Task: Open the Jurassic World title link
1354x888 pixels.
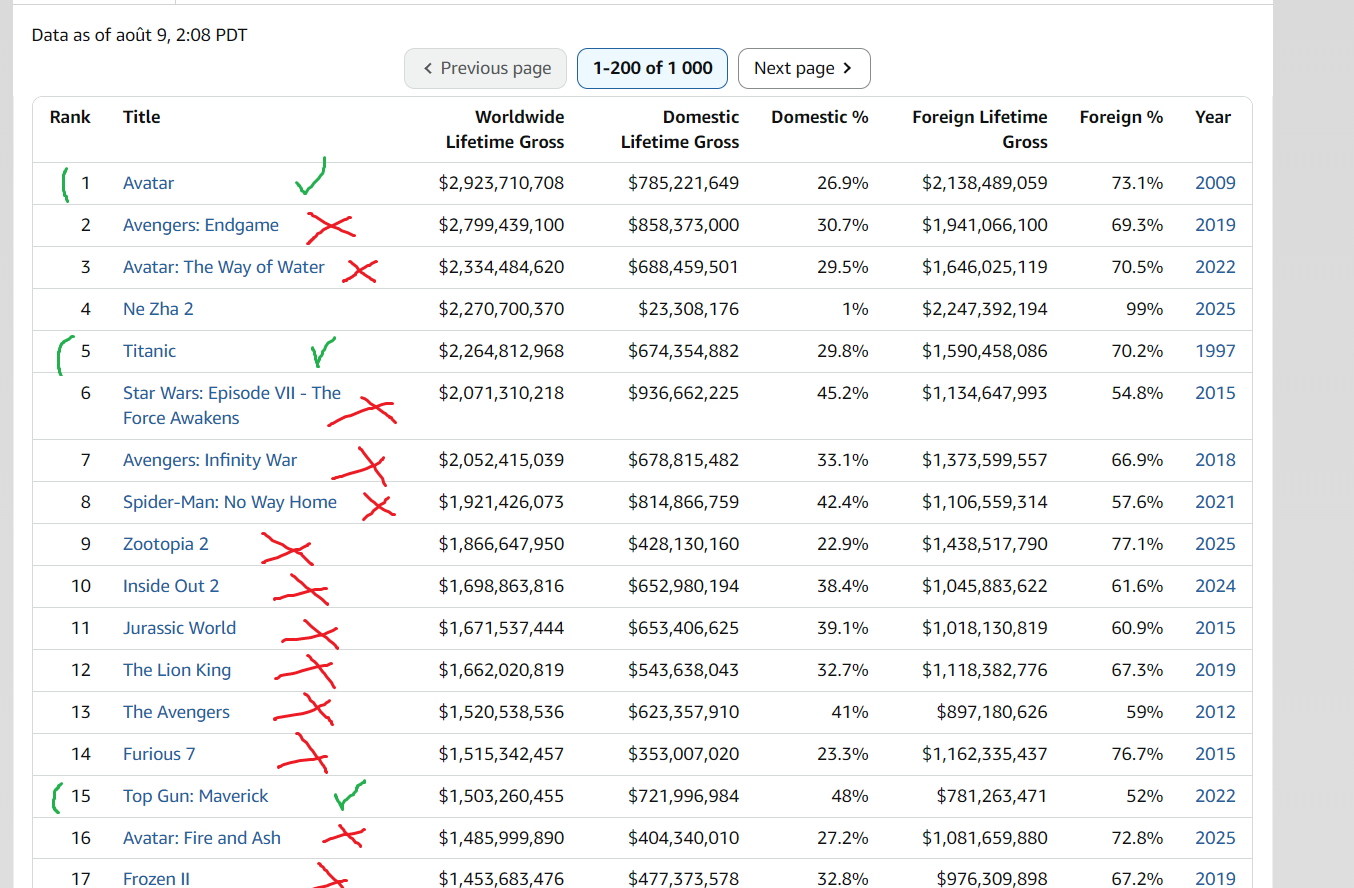Action: (179, 628)
